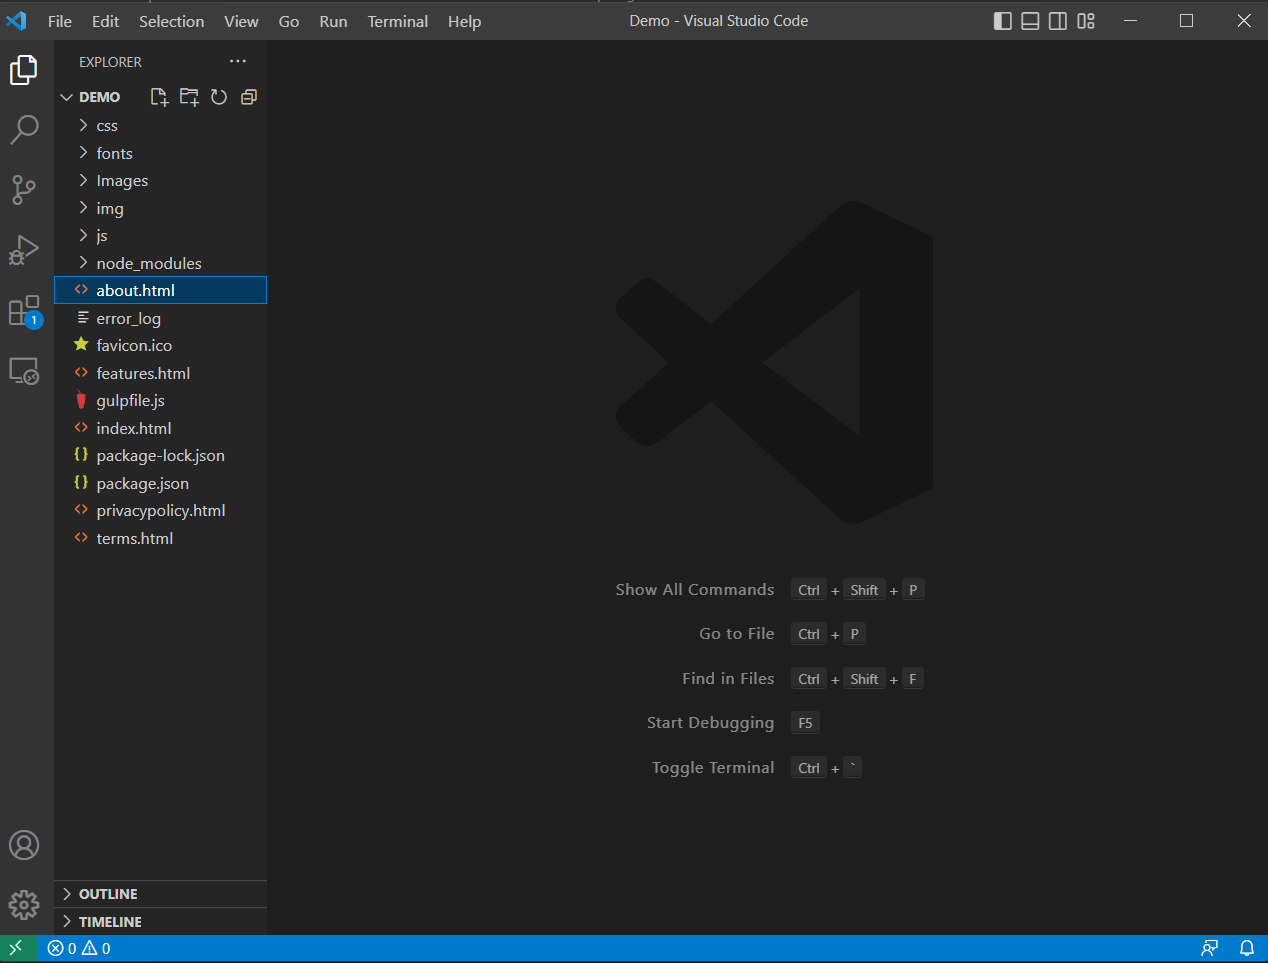Open the Extensions view
This screenshot has width=1268, height=963.
[x=24, y=312]
